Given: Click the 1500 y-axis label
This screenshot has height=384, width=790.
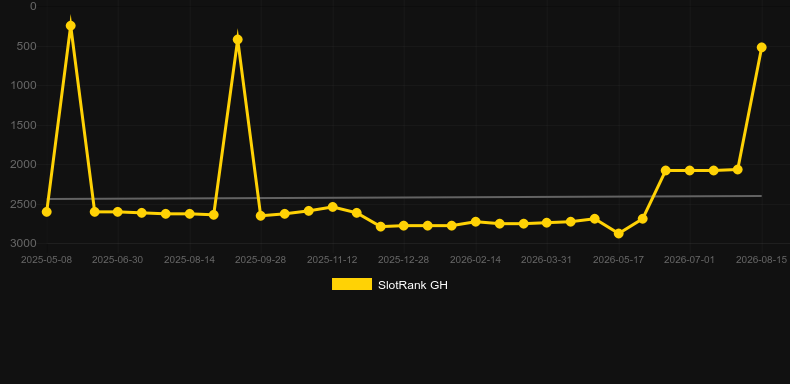Looking at the screenshot, I should click(24, 125).
